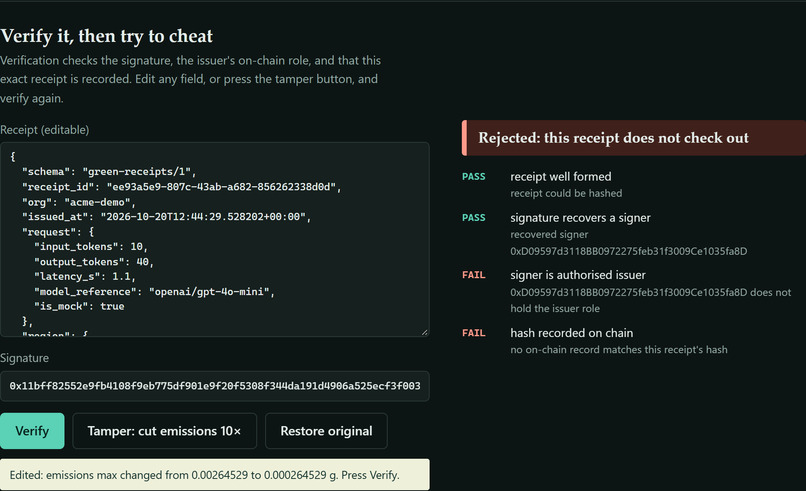Click the "org": "acme-demo" line
Image resolution: width=806 pixels, height=491 pixels.
click(79, 202)
